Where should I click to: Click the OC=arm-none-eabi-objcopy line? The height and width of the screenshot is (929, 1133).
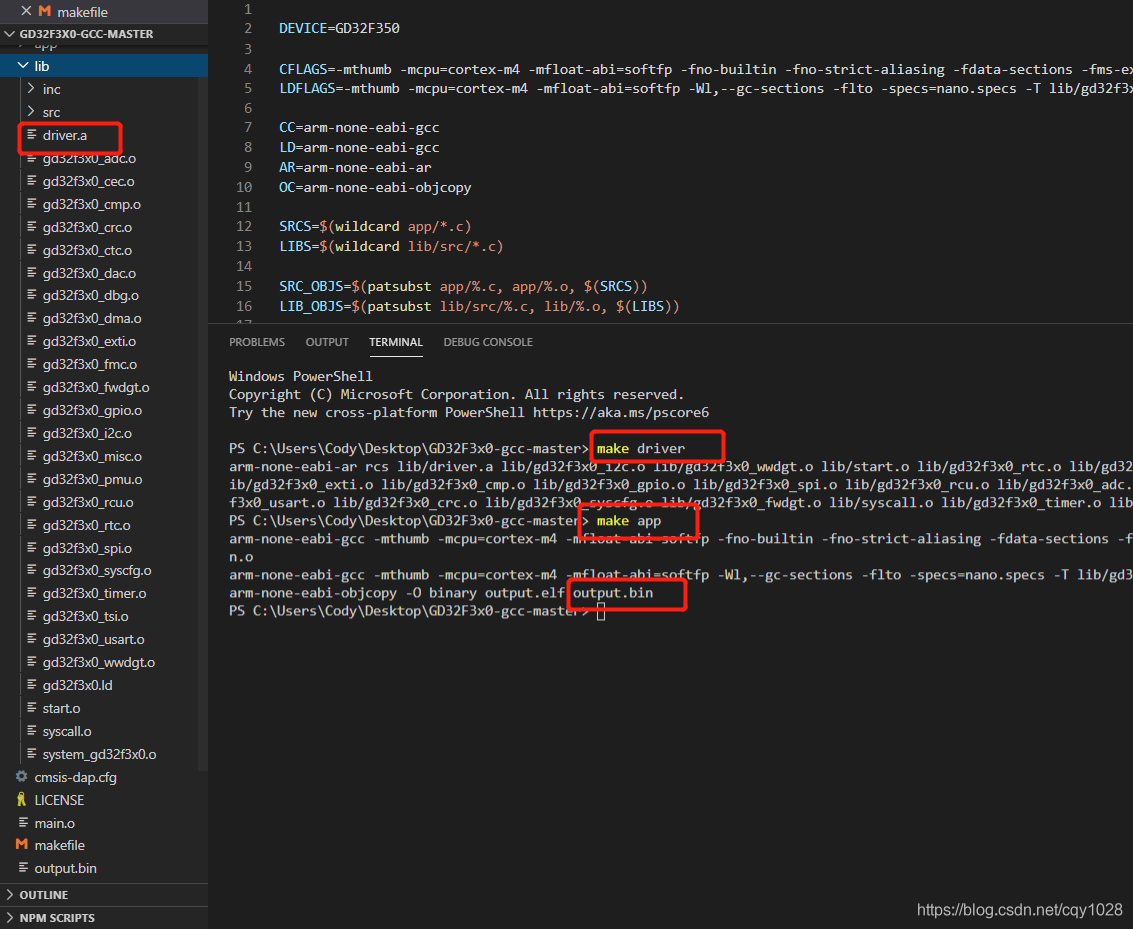[375, 187]
